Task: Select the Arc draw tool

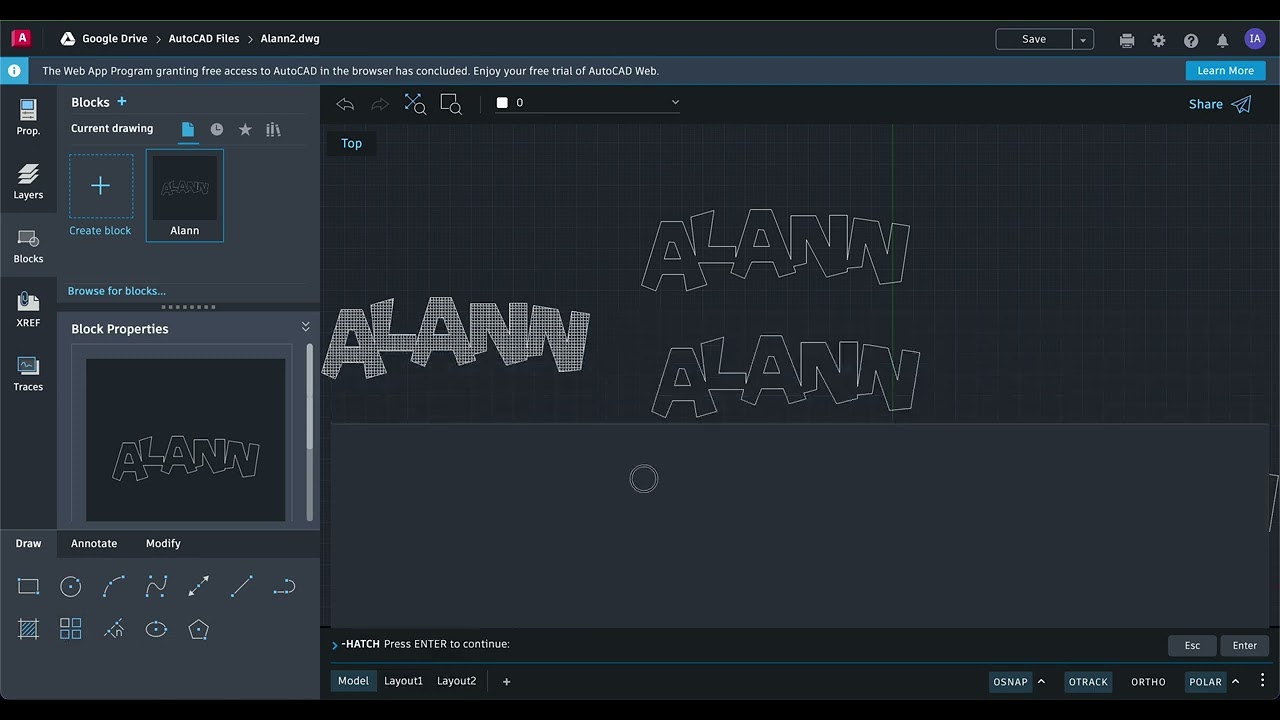Action: click(x=114, y=587)
